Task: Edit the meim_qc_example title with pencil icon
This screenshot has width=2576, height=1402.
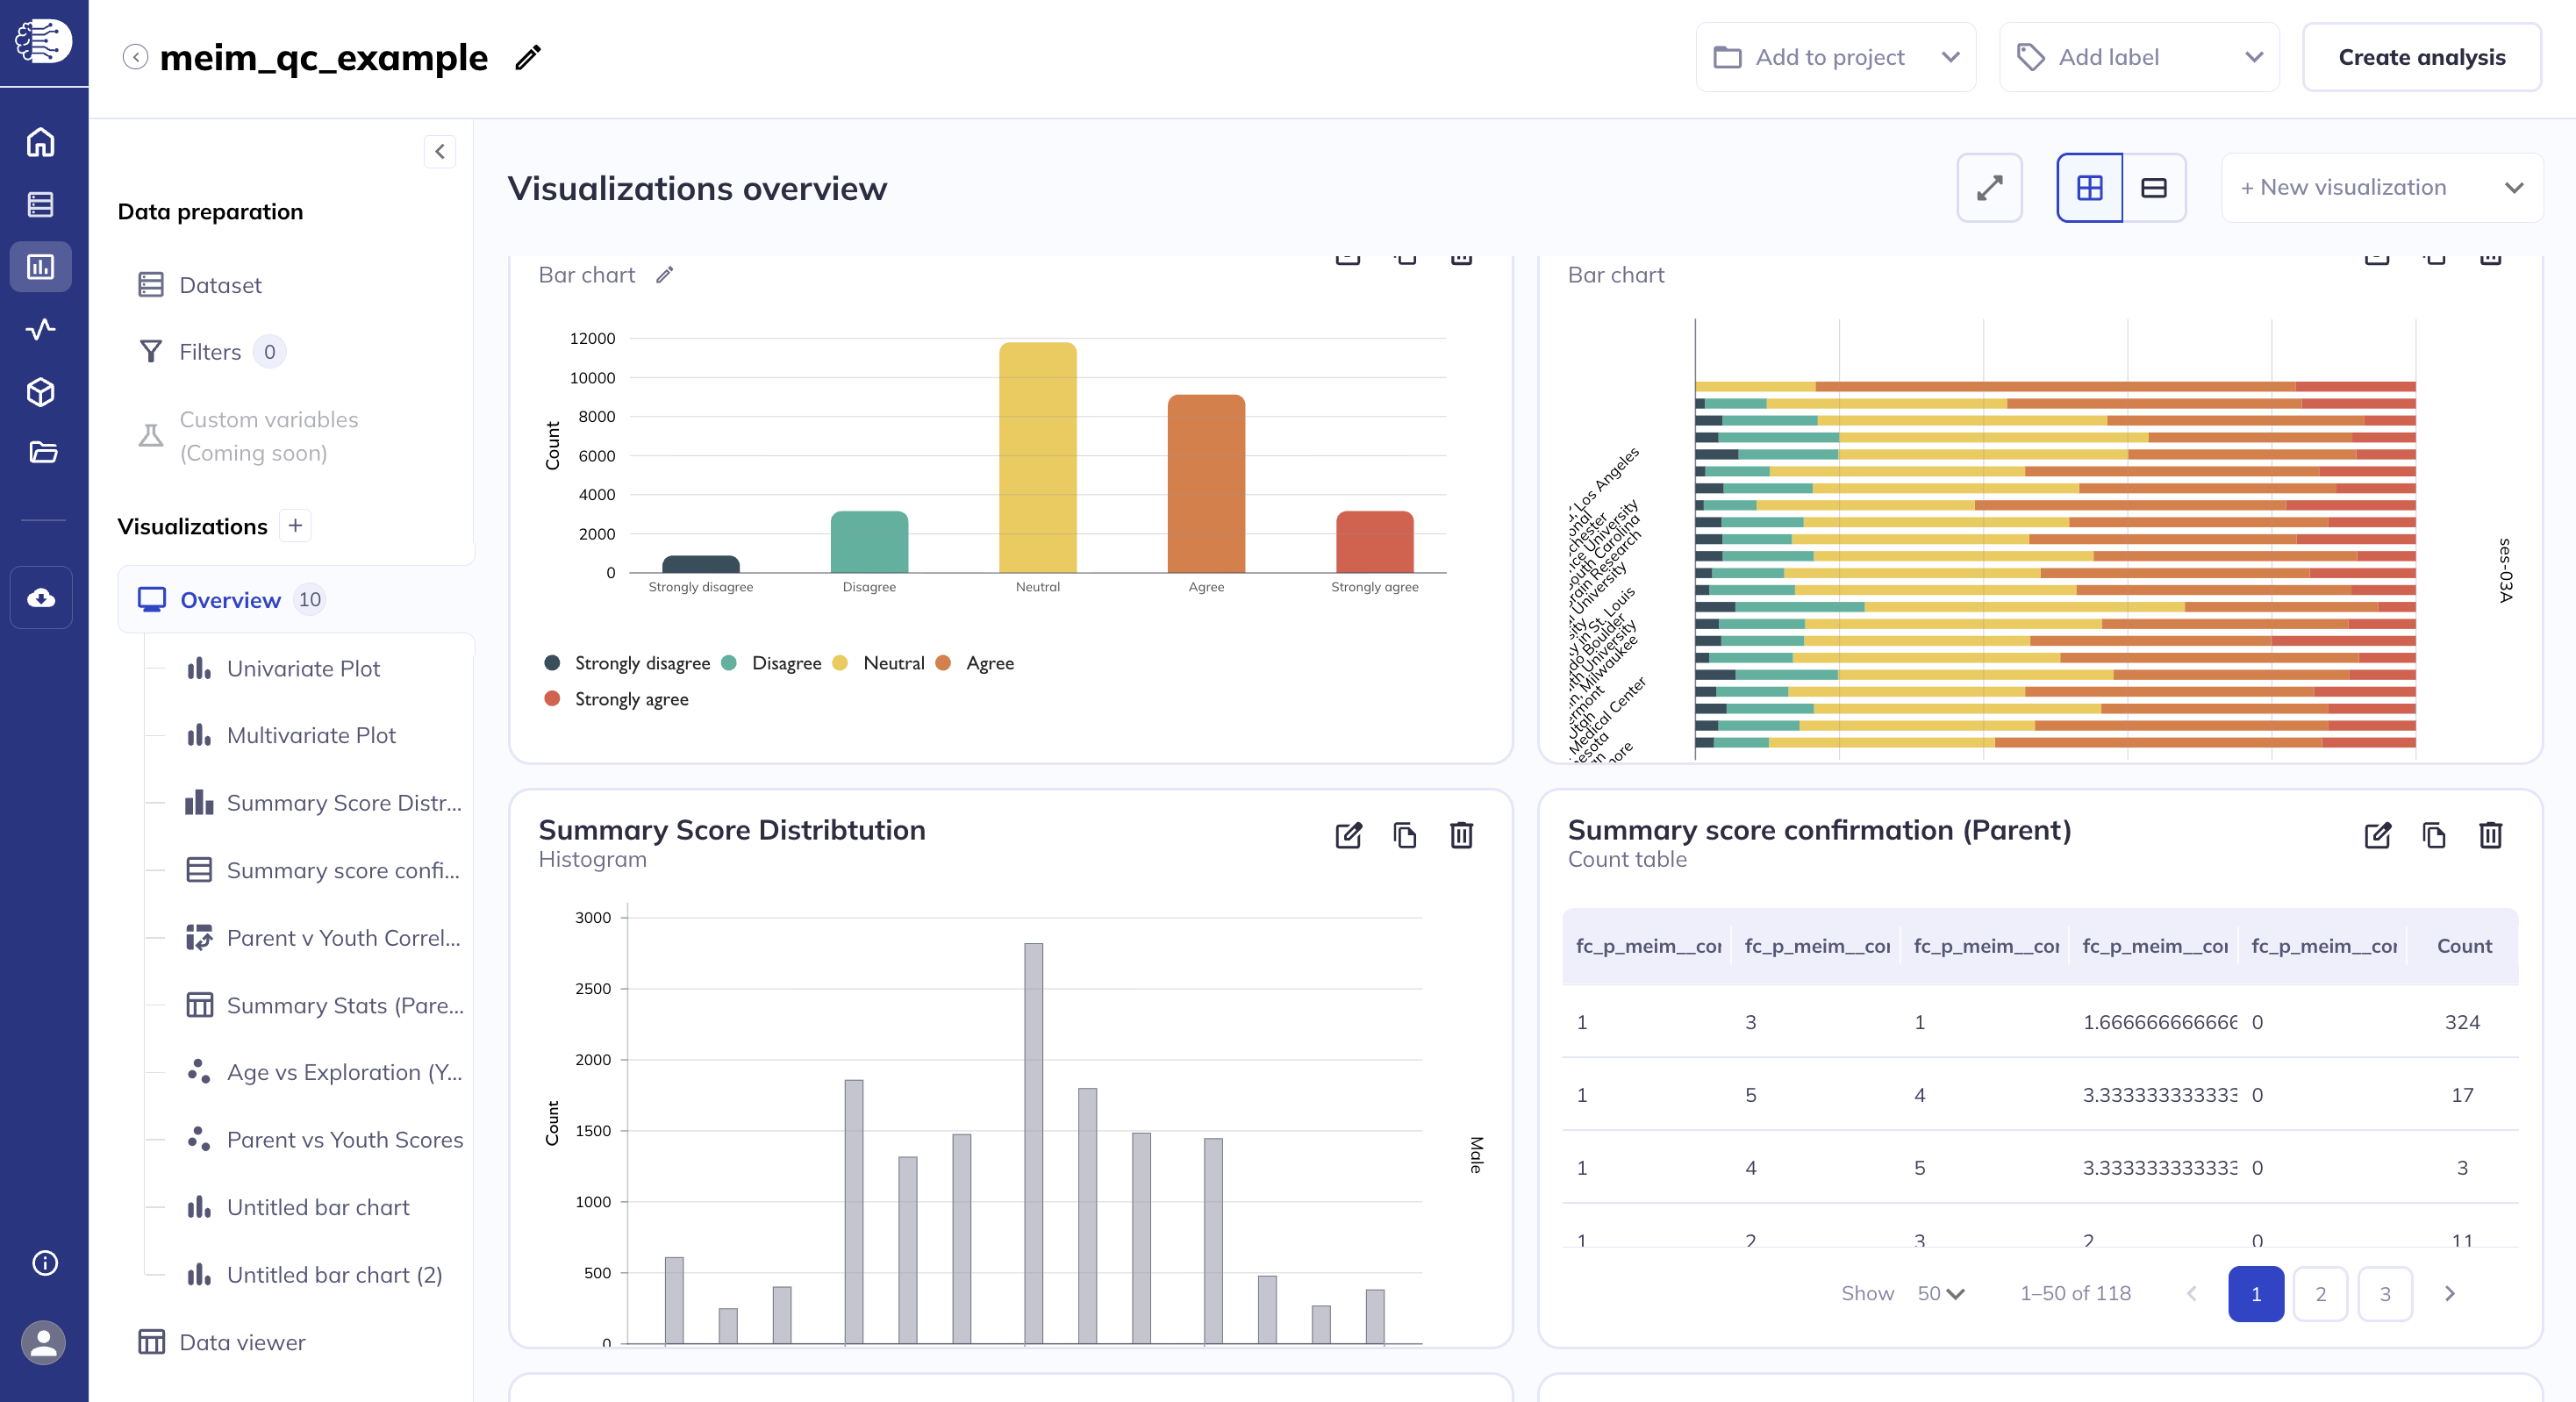Action: (x=528, y=58)
